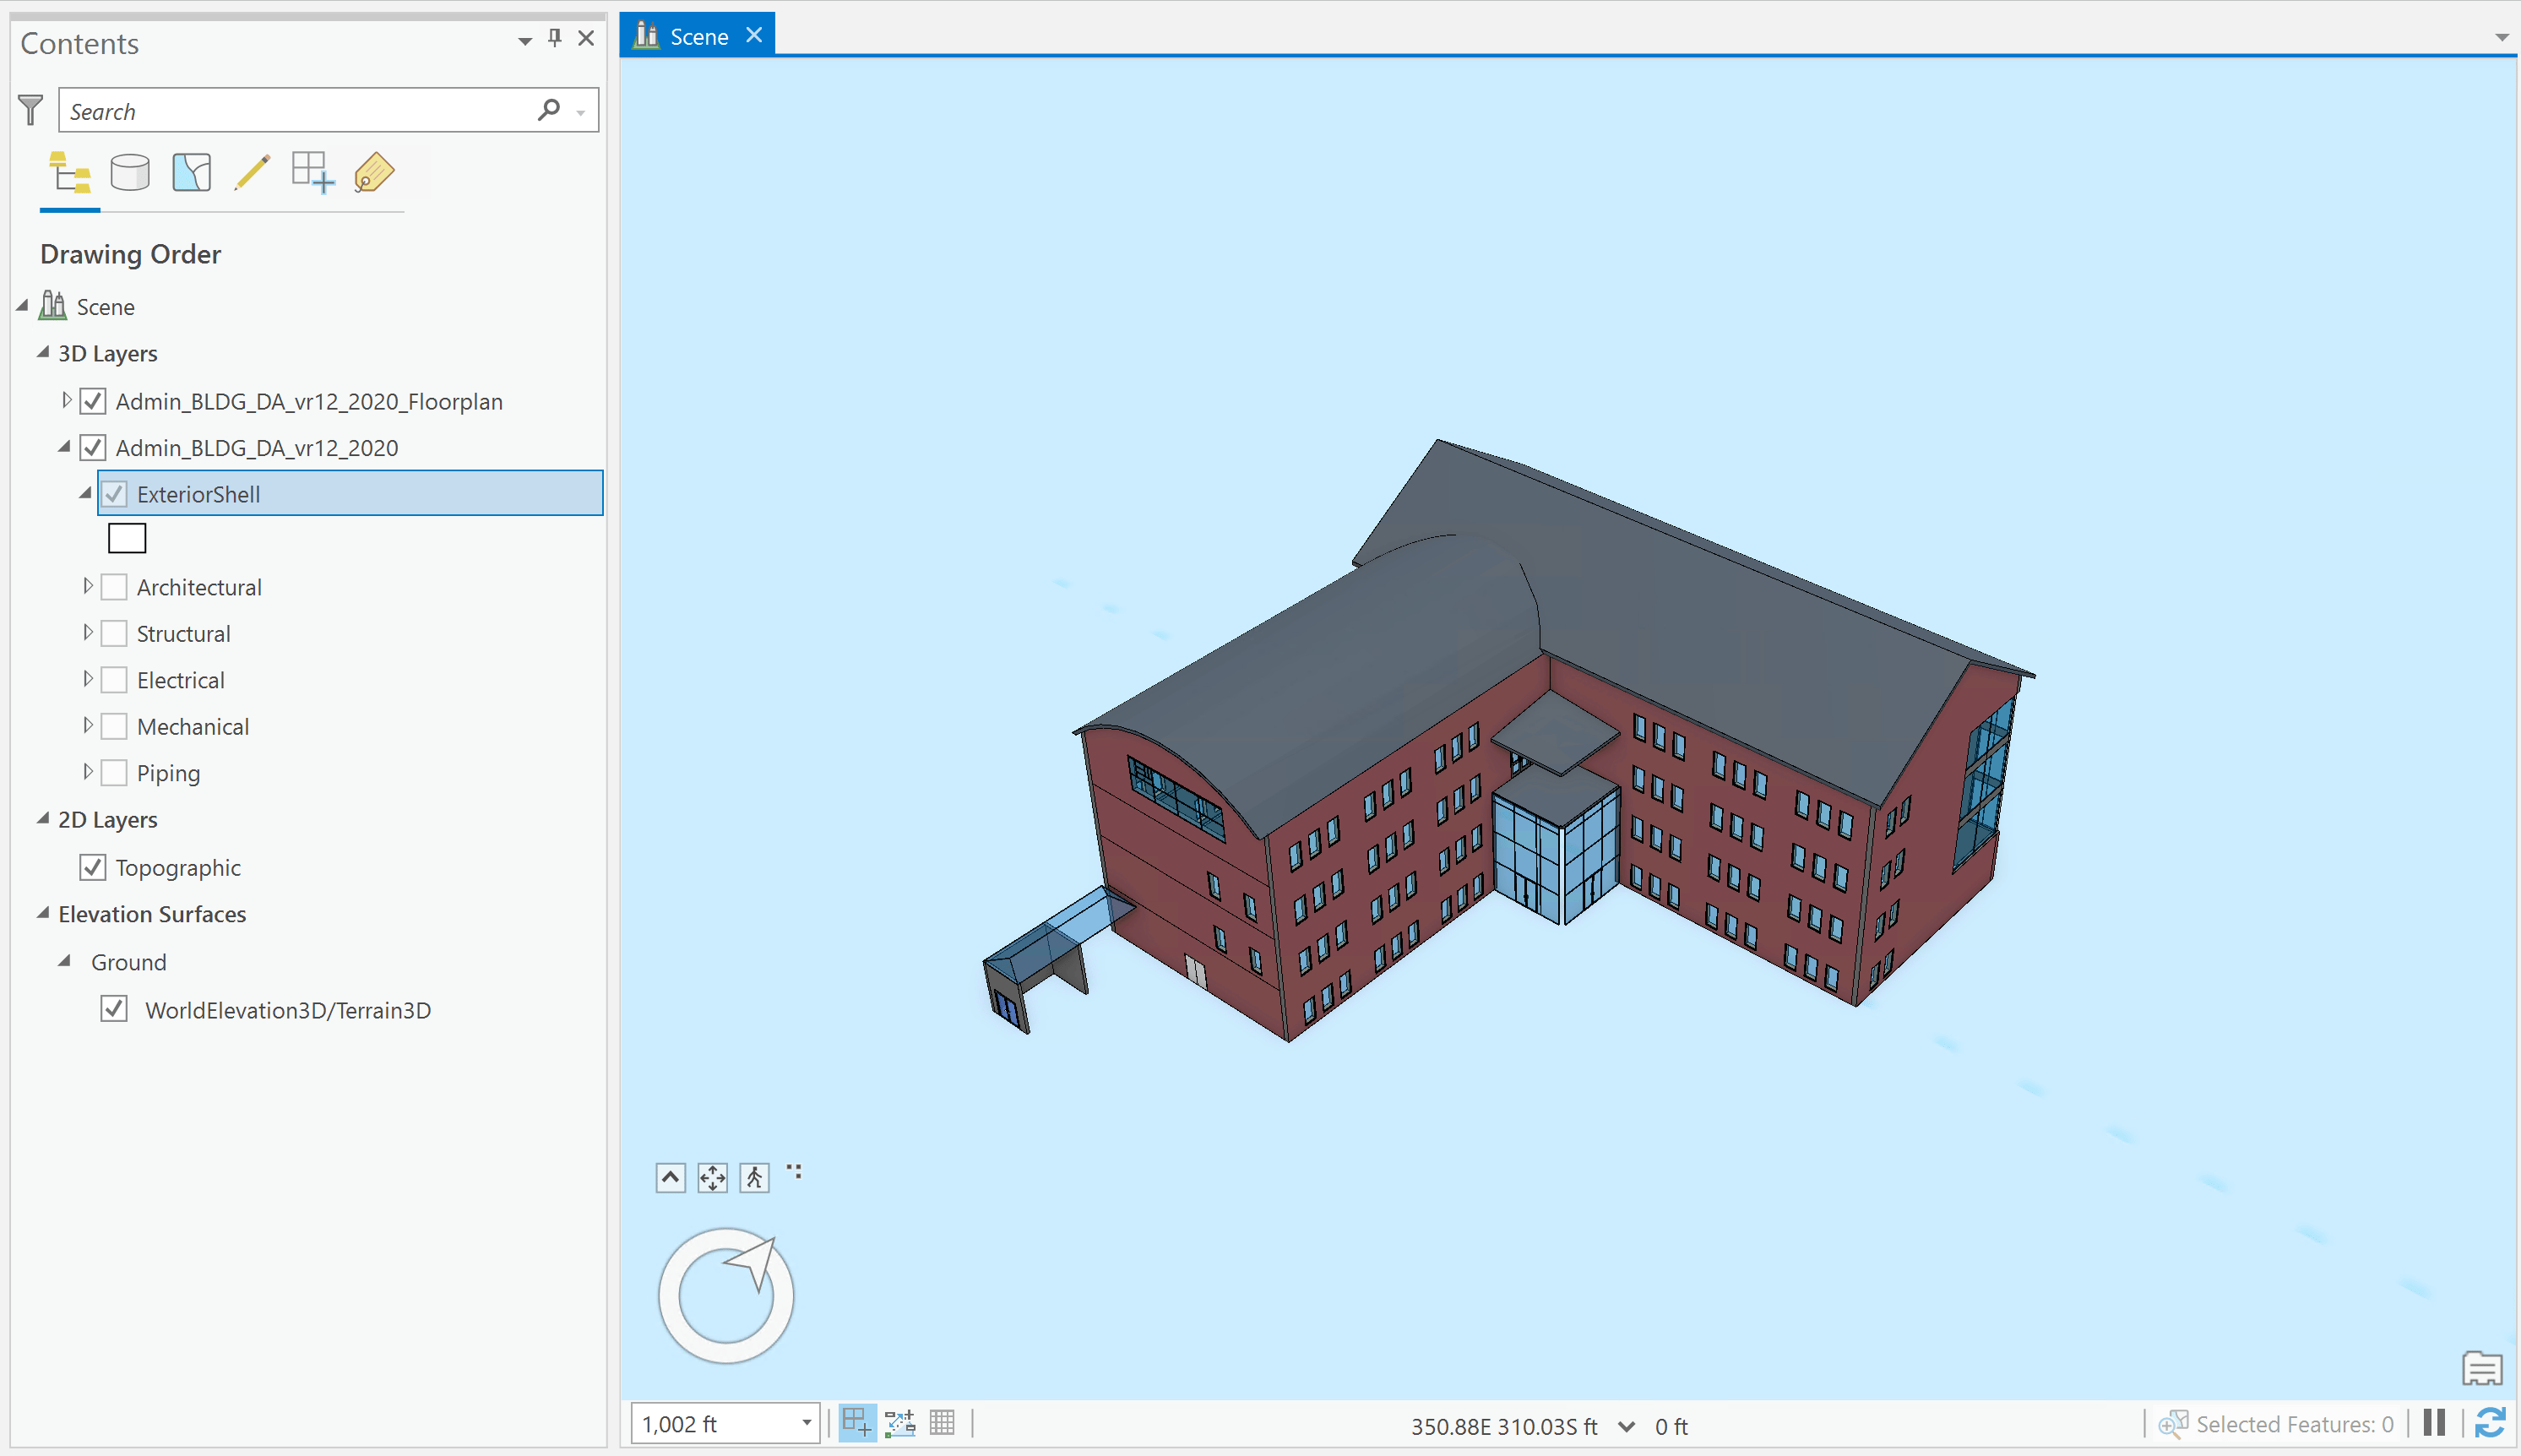Image resolution: width=2521 pixels, height=1456 pixels.
Task: Pause scene drawing with the pause button
Action: pos(2434,1423)
